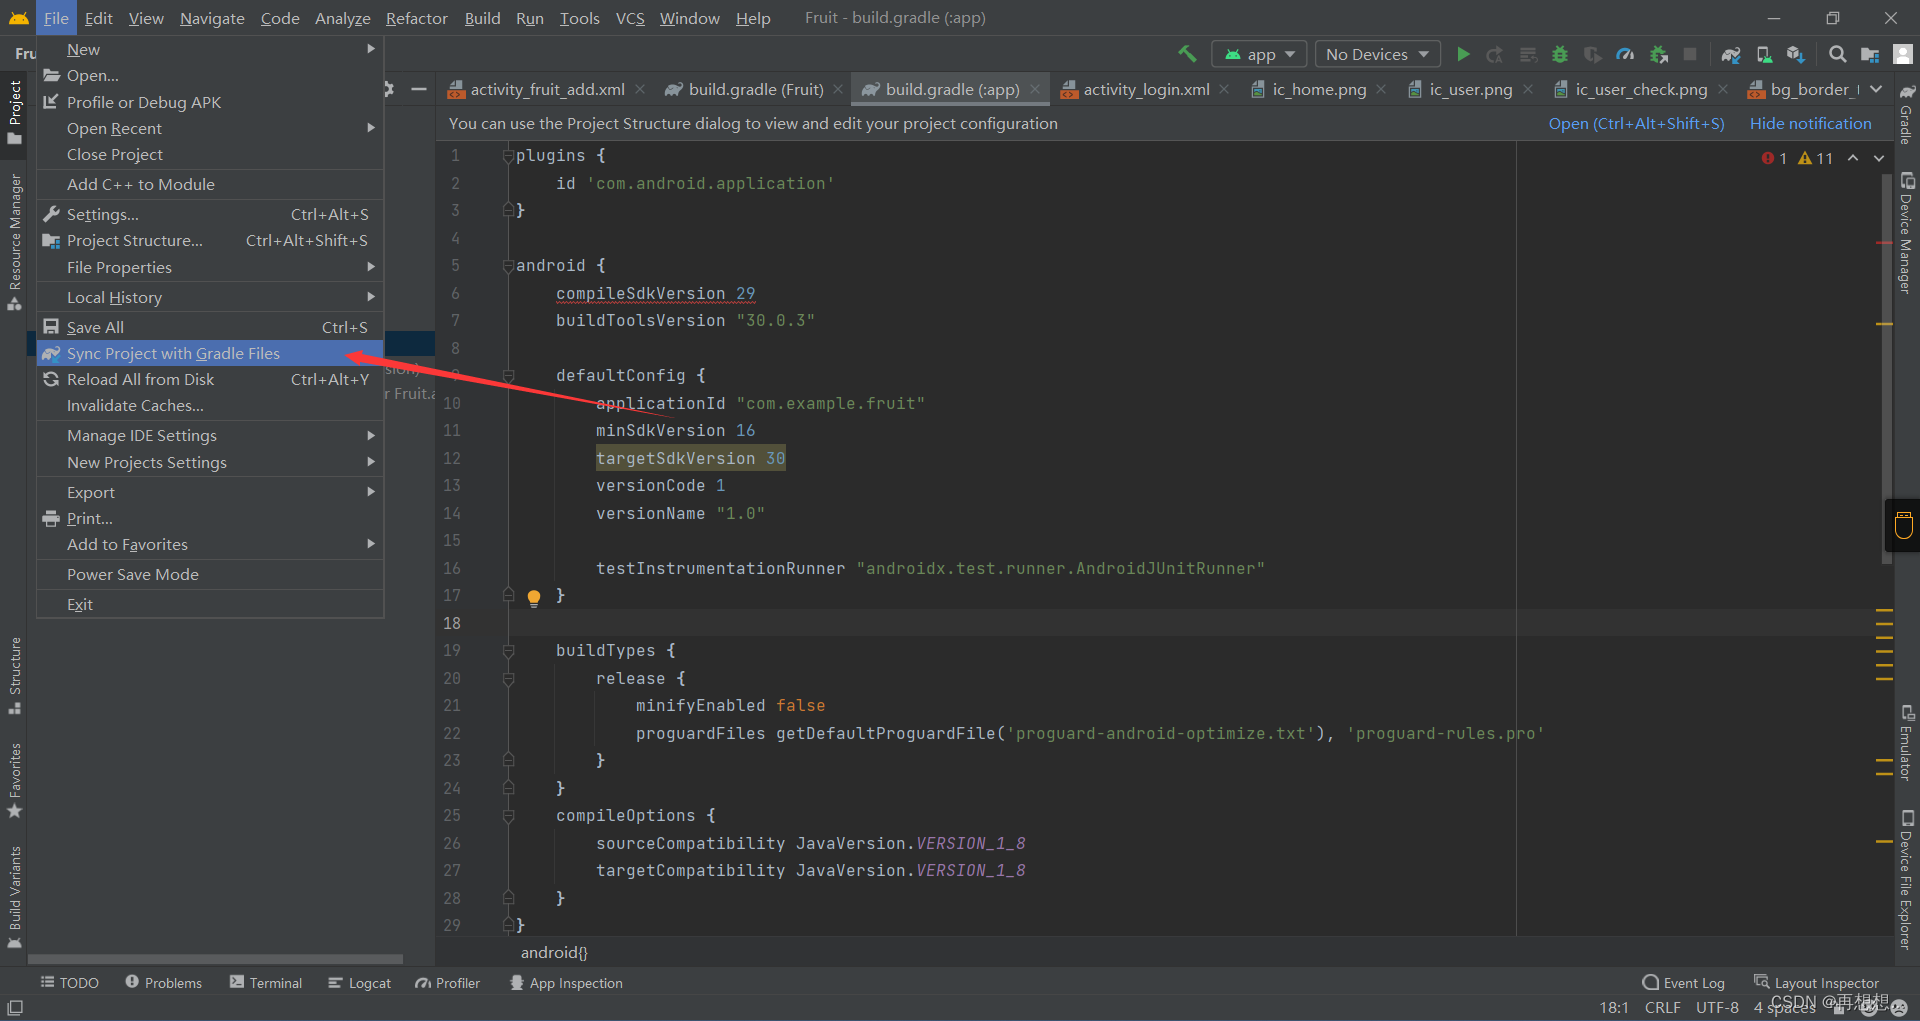Open Search Everywhere with the magnifier icon
This screenshot has height=1021, width=1920.
[1836, 54]
